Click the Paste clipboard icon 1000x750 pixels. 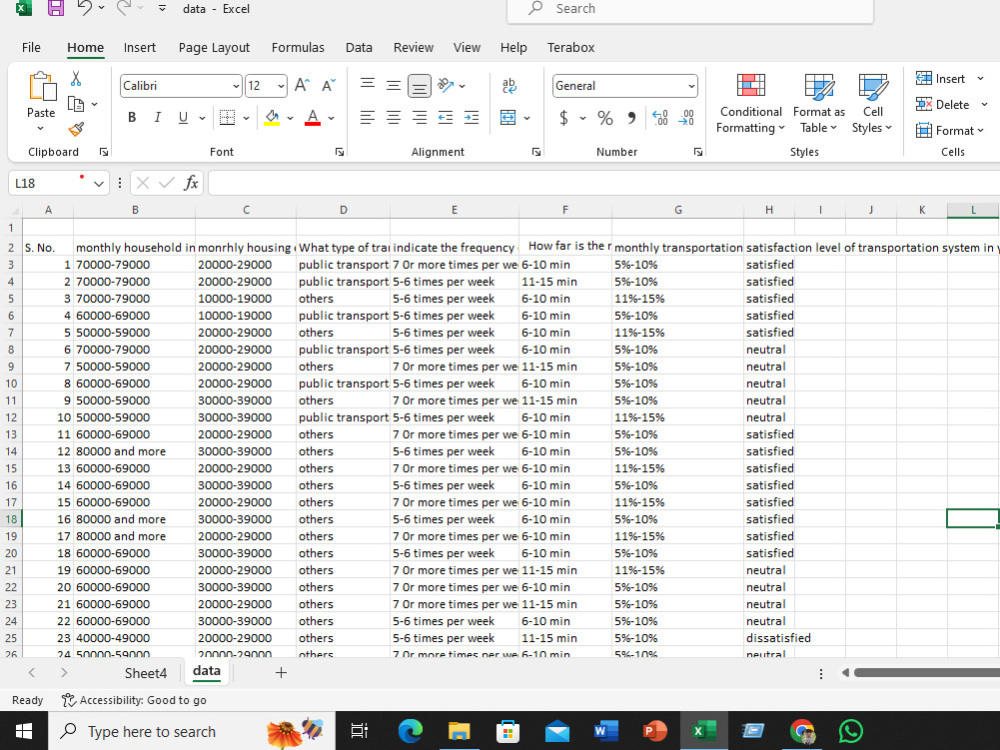(x=41, y=86)
